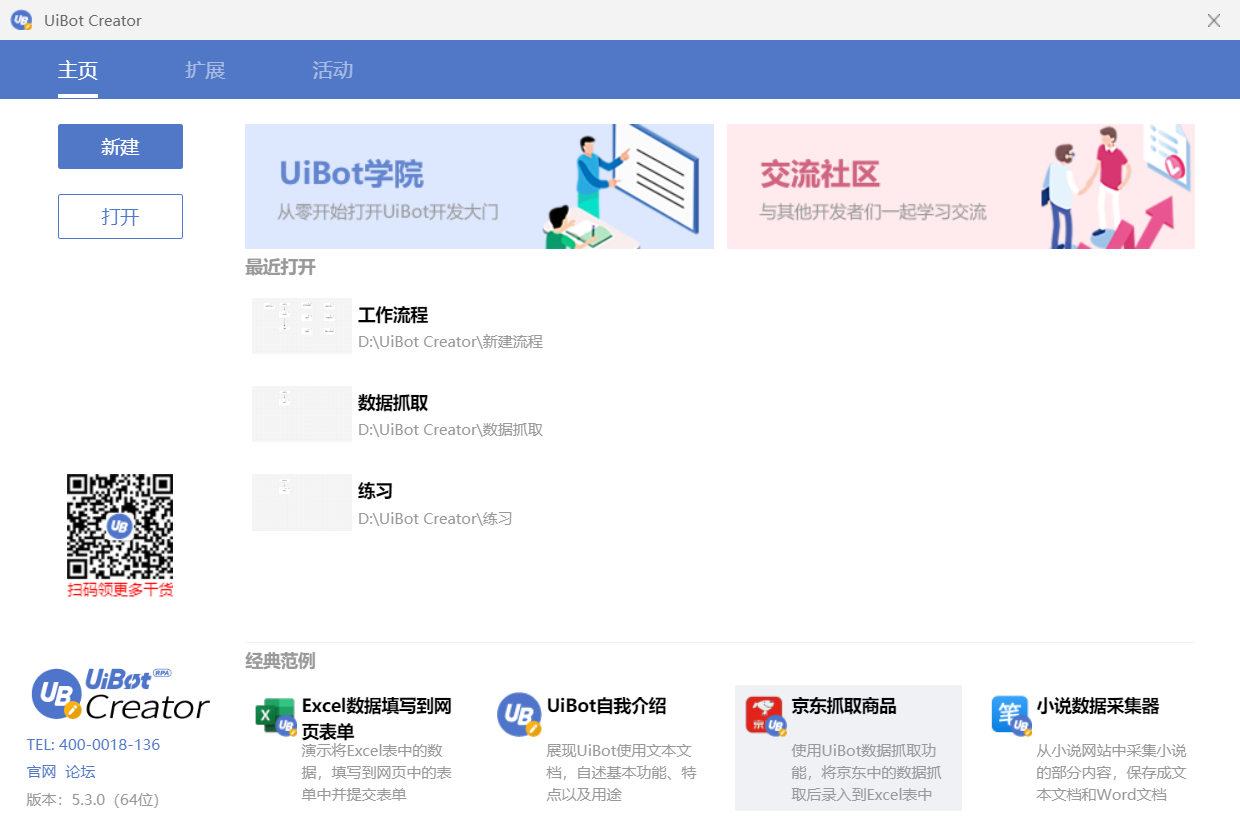Switch to the 主页 tab
Image resolution: width=1240 pixels, height=829 pixels.
pyautogui.click(x=78, y=71)
